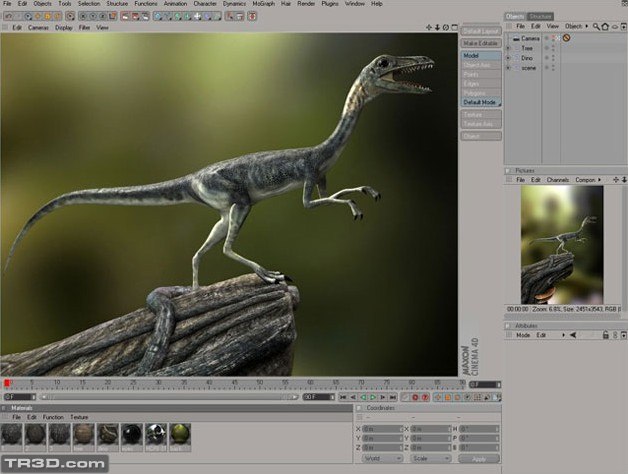
Task: Expand the Dino object in hierarchy
Action: [508, 58]
